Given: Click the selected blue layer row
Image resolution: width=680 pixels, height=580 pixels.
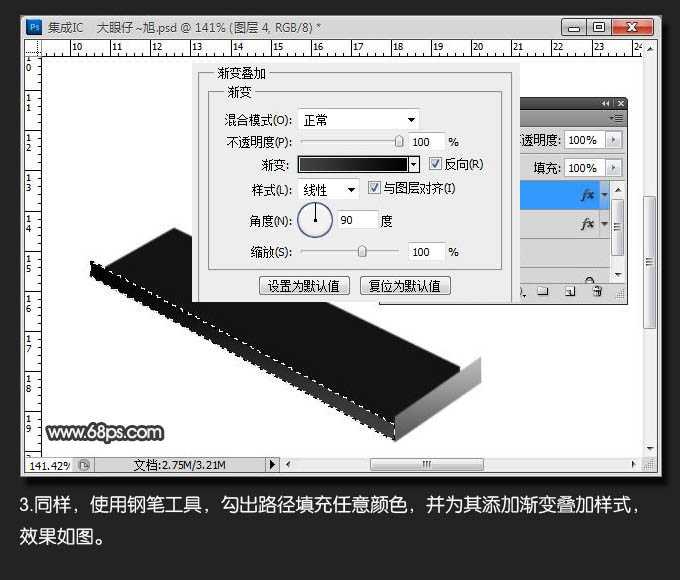Looking at the screenshot, I should [x=565, y=195].
